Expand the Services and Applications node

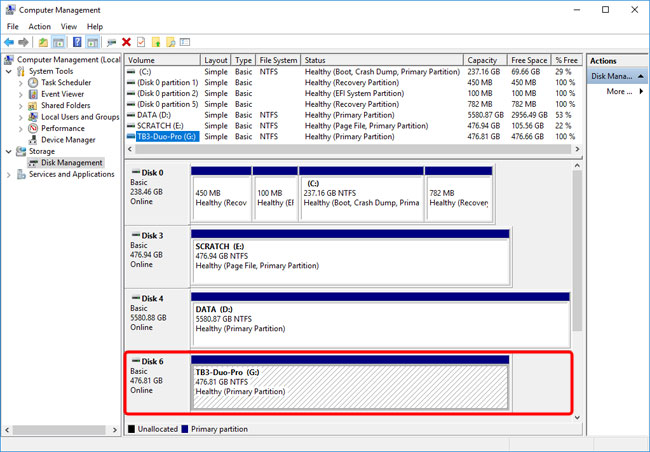9,175
